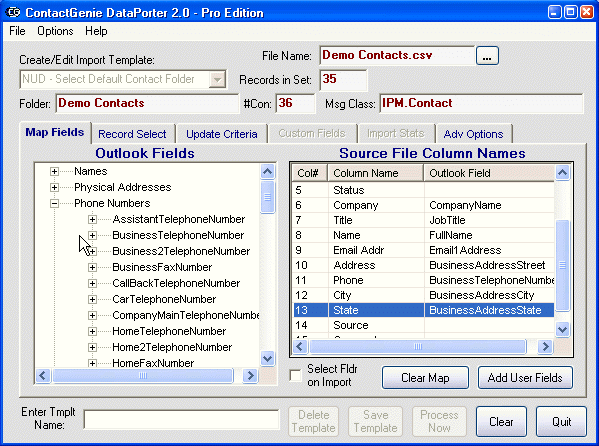Click the Add User Fields button

click(525, 378)
